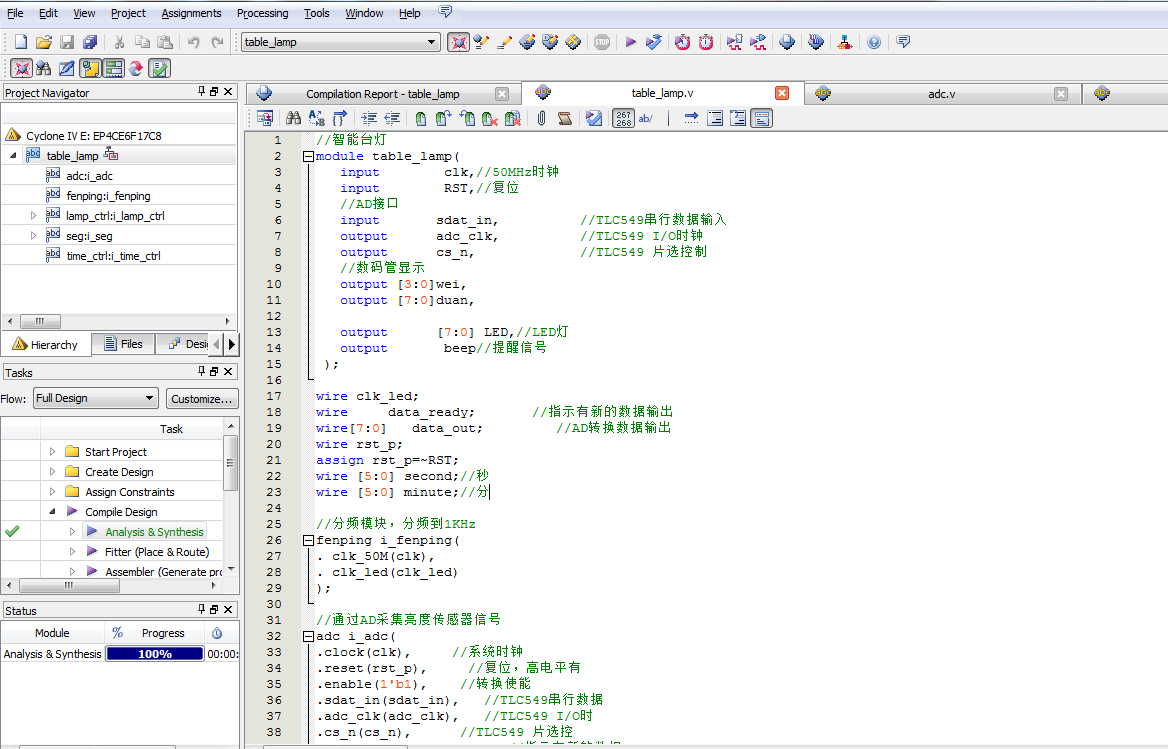The image size is (1168, 749).
Task: Open the Assignments menu
Action: click(191, 13)
